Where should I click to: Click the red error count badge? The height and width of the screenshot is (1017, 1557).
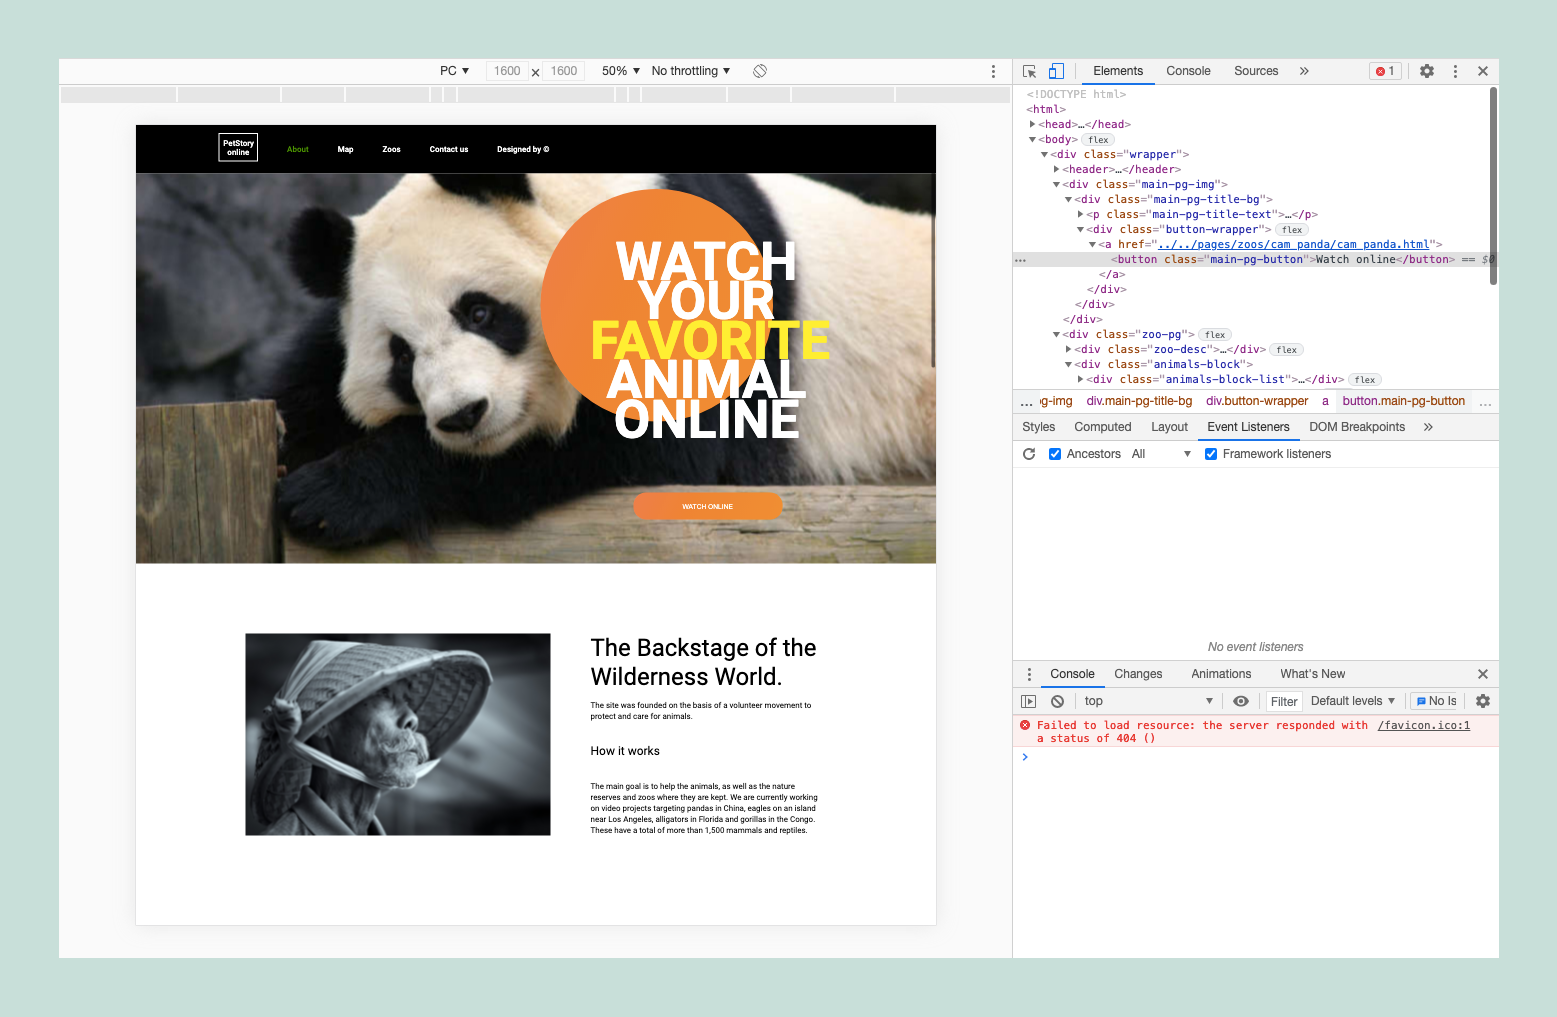coord(1385,71)
